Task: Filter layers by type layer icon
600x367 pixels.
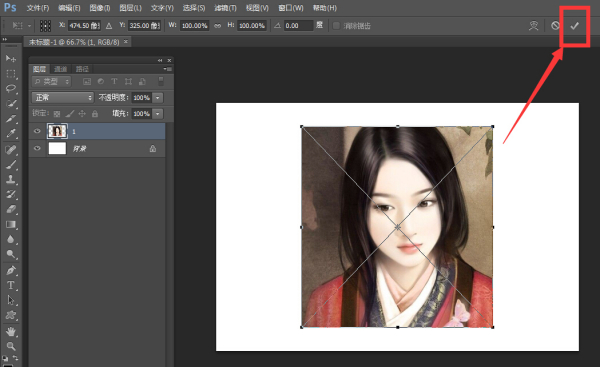Action: [114, 82]
